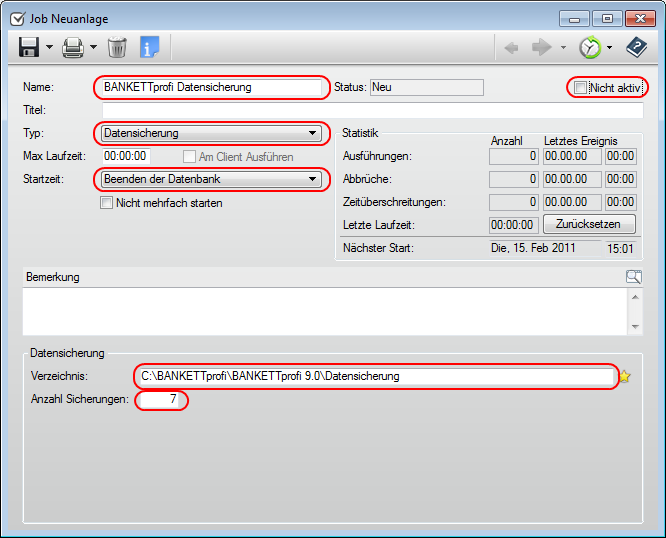Open the help book icon
This screenshot has width=666, height=538.
coord(636,47)
